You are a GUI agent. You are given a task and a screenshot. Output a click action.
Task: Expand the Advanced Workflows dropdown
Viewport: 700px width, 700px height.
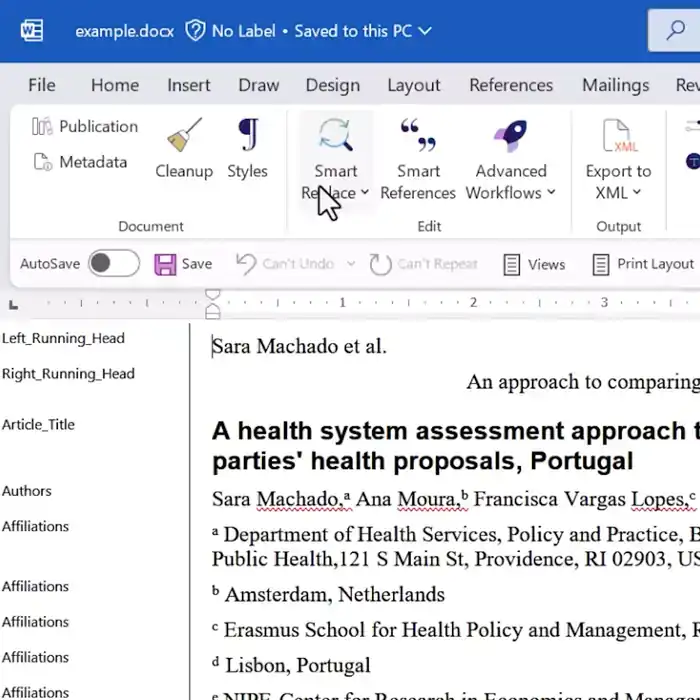tap(551, 193)
